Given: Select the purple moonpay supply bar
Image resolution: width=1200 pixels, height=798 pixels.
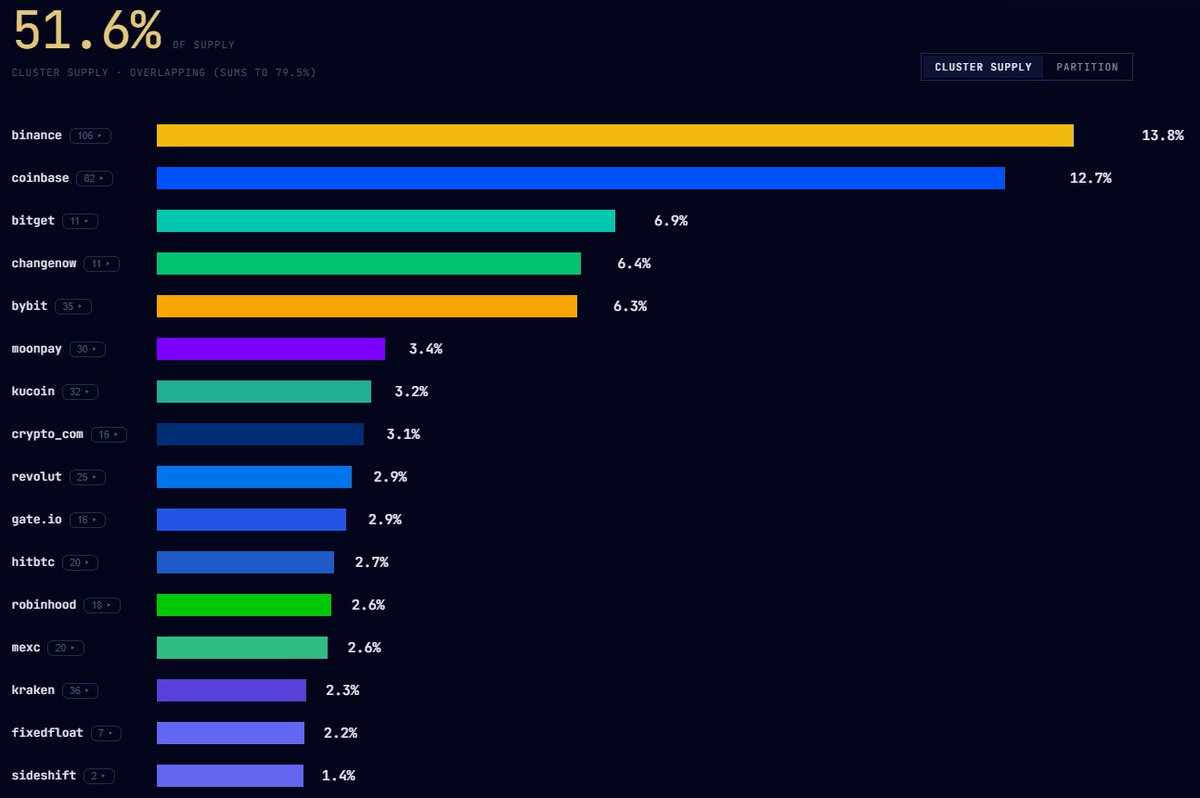Looking at the screenshot, I should 271,349.
